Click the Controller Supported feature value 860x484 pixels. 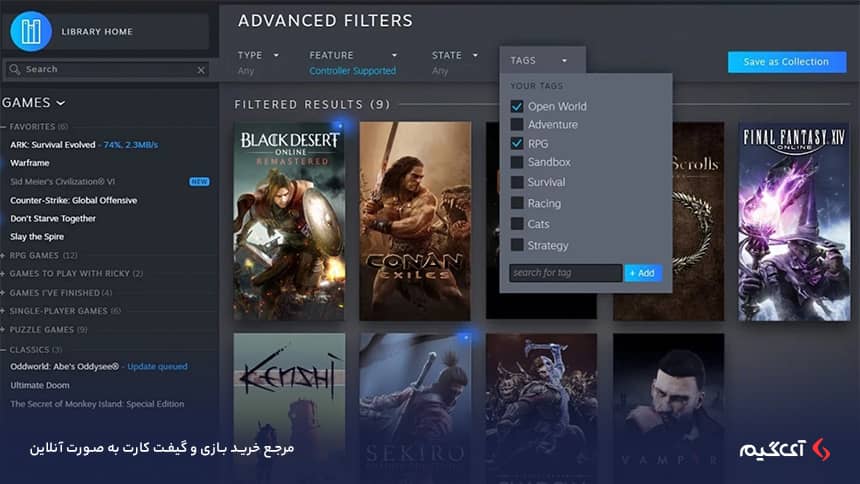point(352,71)
